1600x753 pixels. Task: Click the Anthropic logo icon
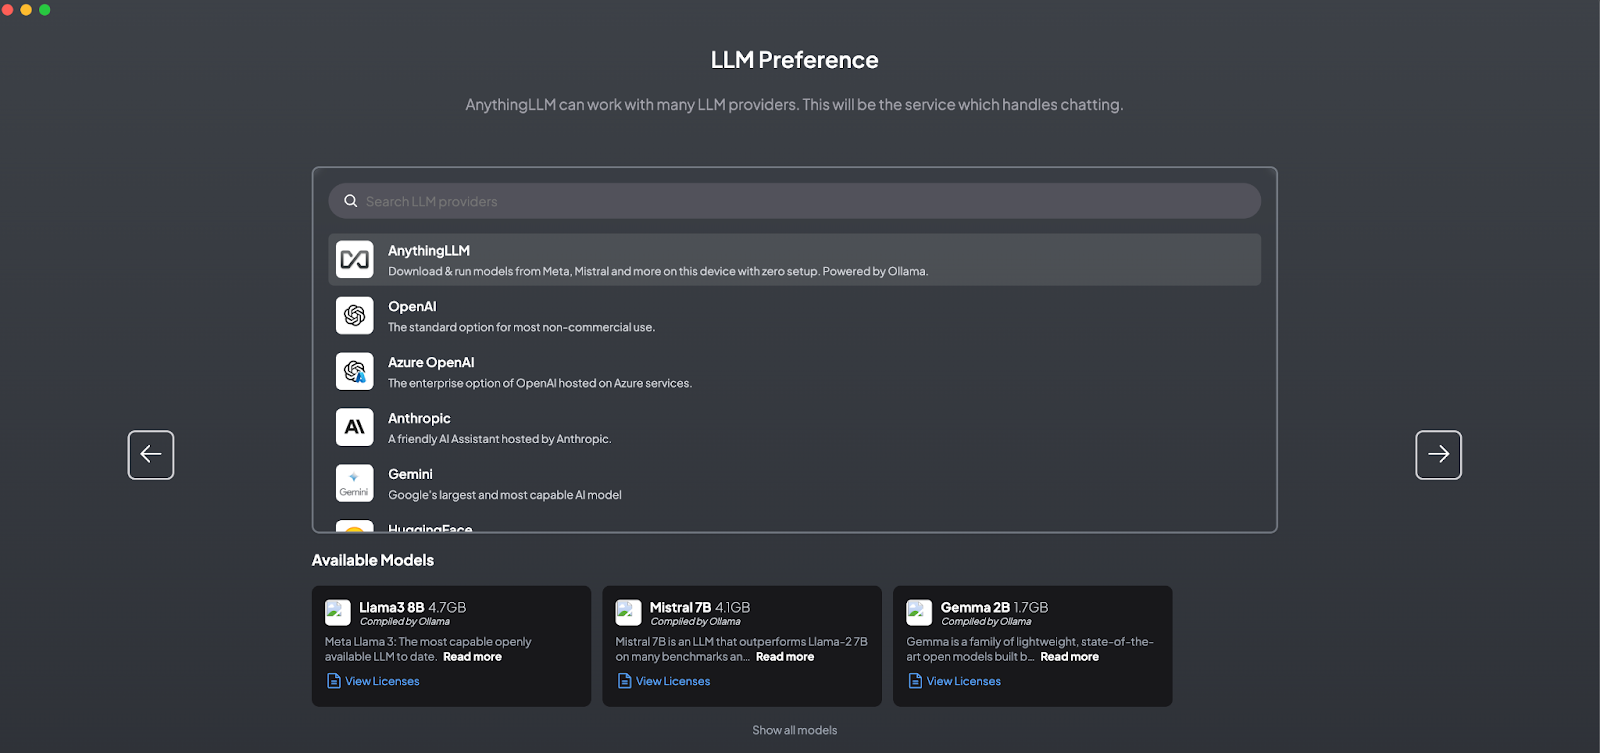354,428
